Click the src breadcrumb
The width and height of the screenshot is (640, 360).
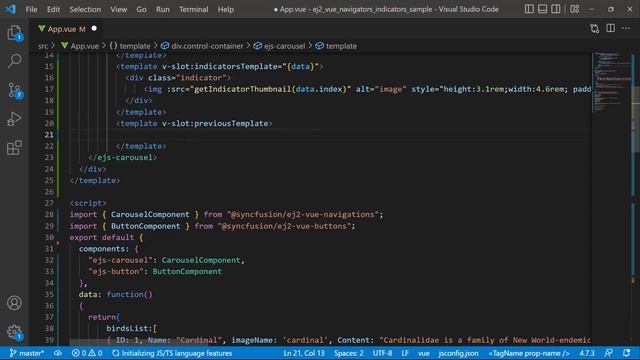click(x=43, y=46)
